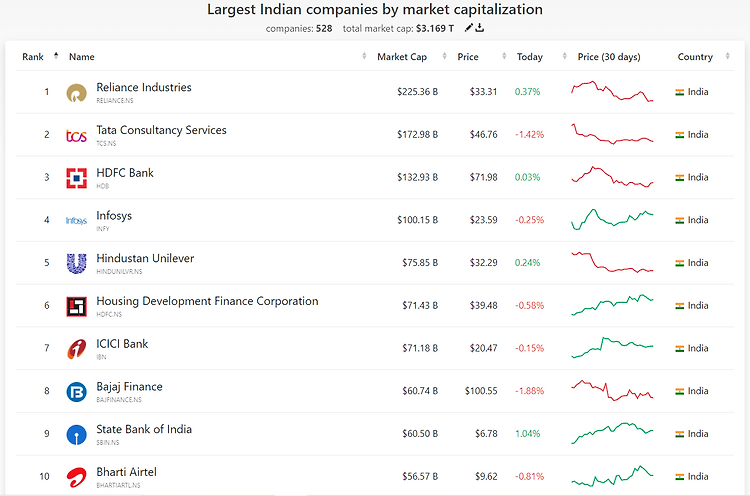This screenshot has height=496, width=750.
Task: Click the Infosys logo
Action: 77,220
